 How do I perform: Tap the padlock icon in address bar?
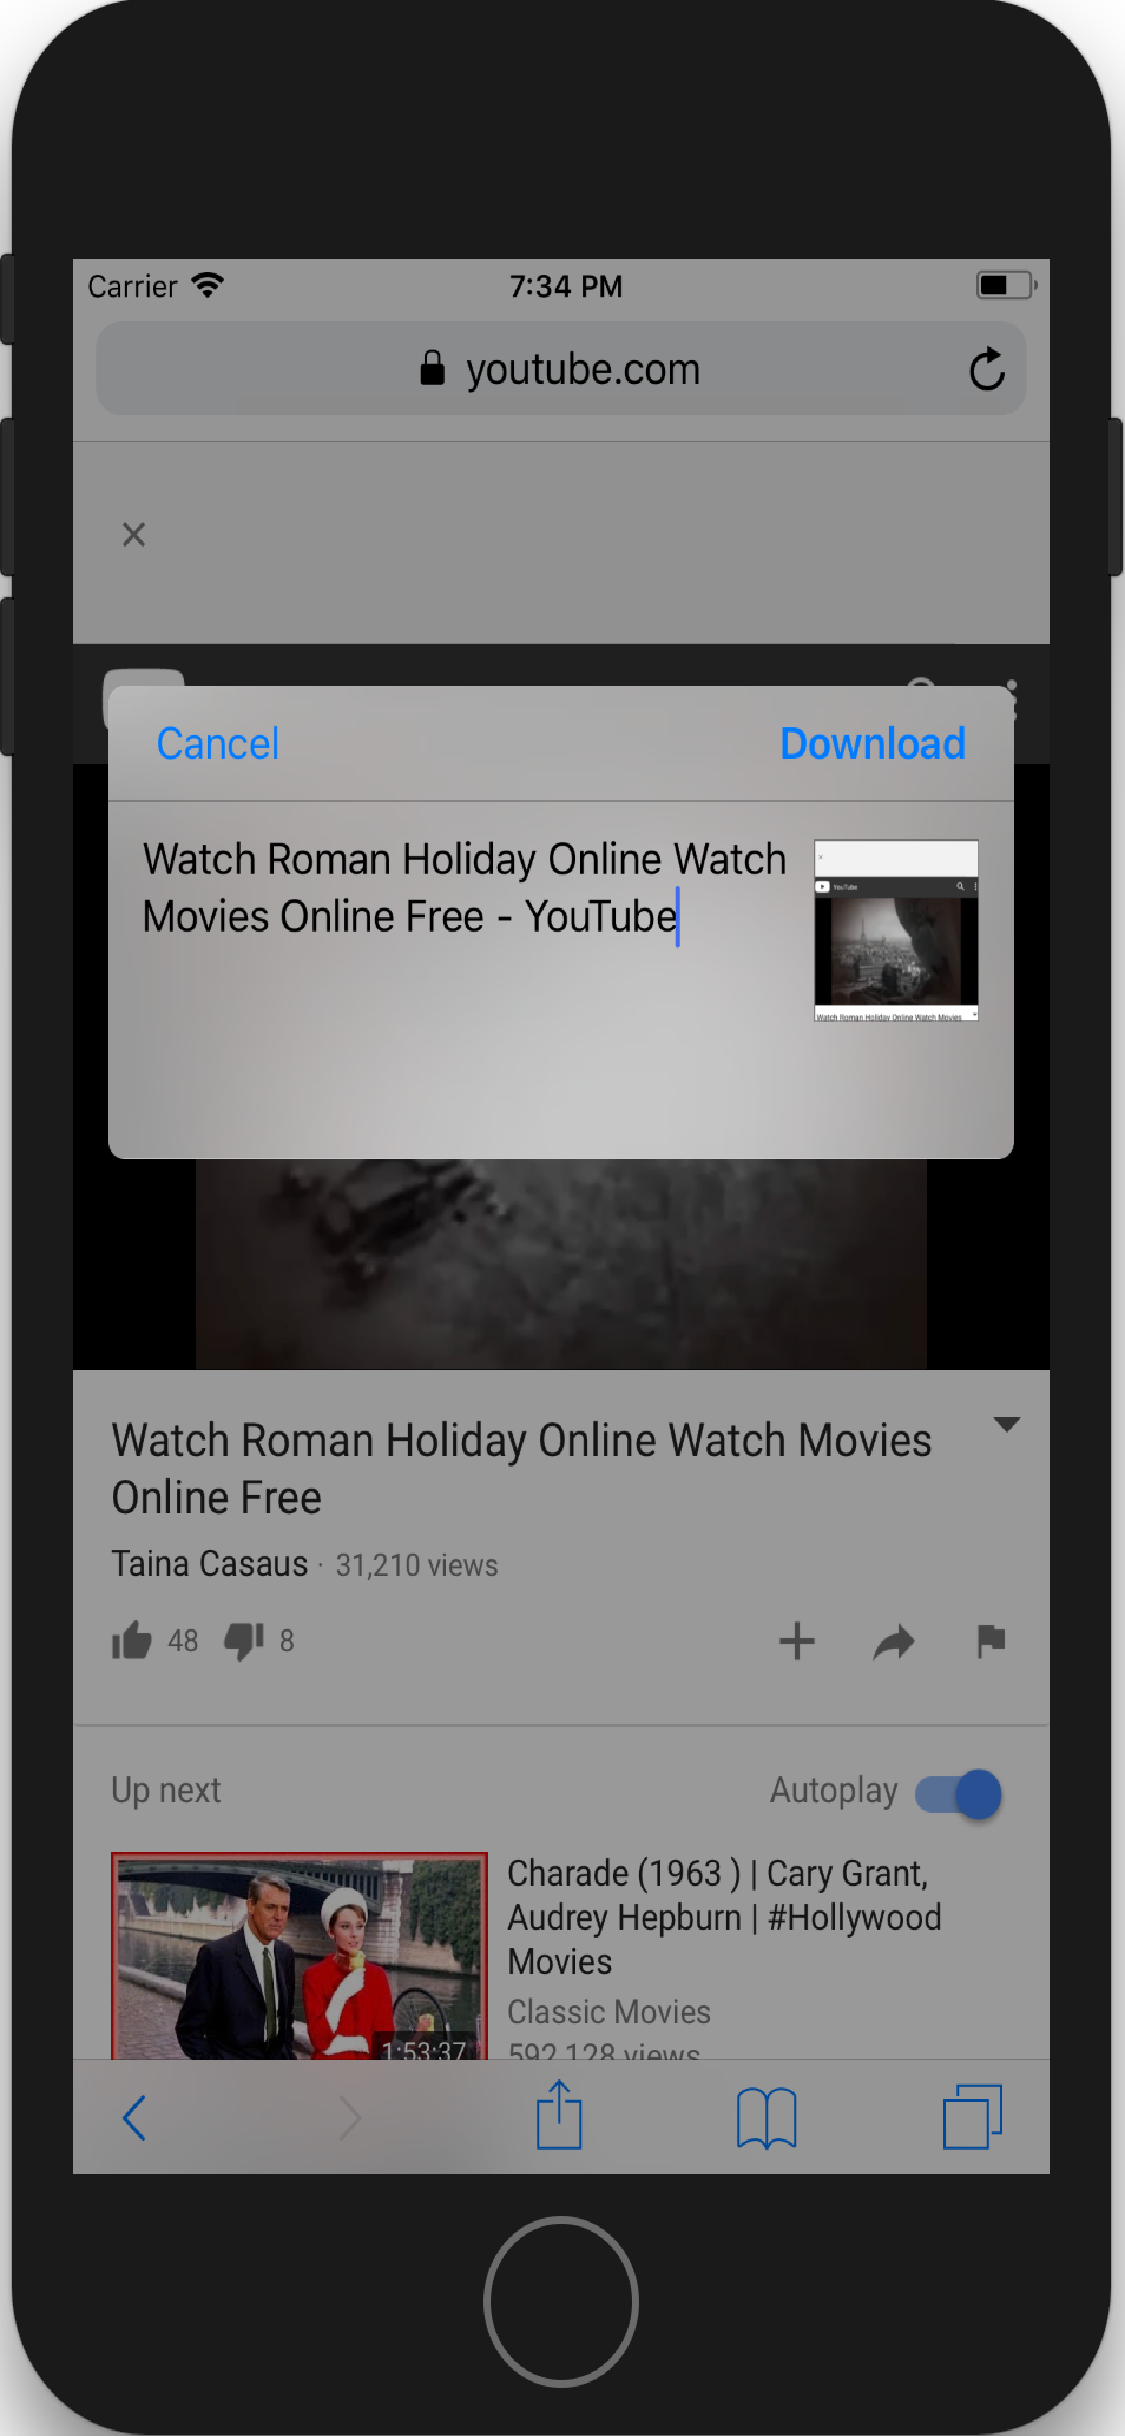[x=432, y=368]
